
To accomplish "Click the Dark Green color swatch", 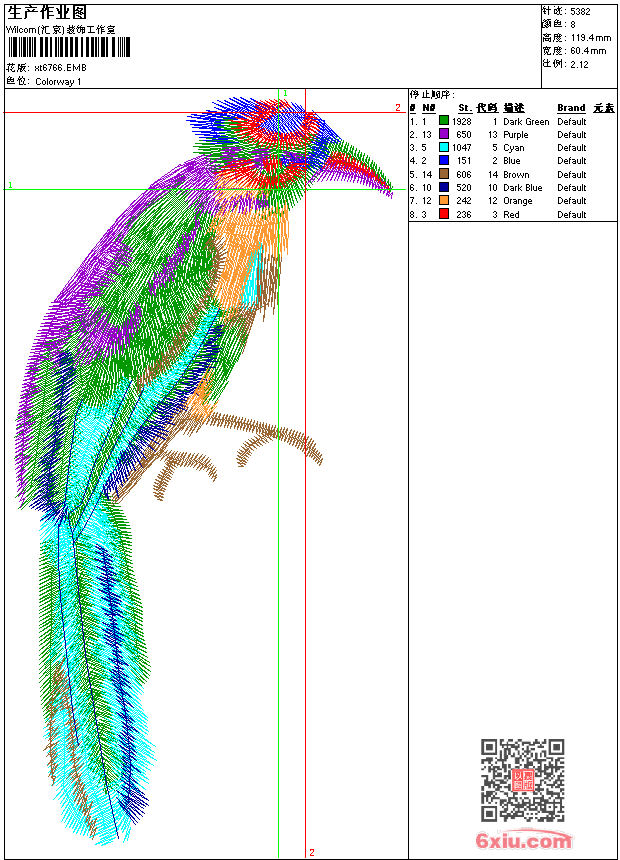I will pyautogui.click(x=444, y=121).
